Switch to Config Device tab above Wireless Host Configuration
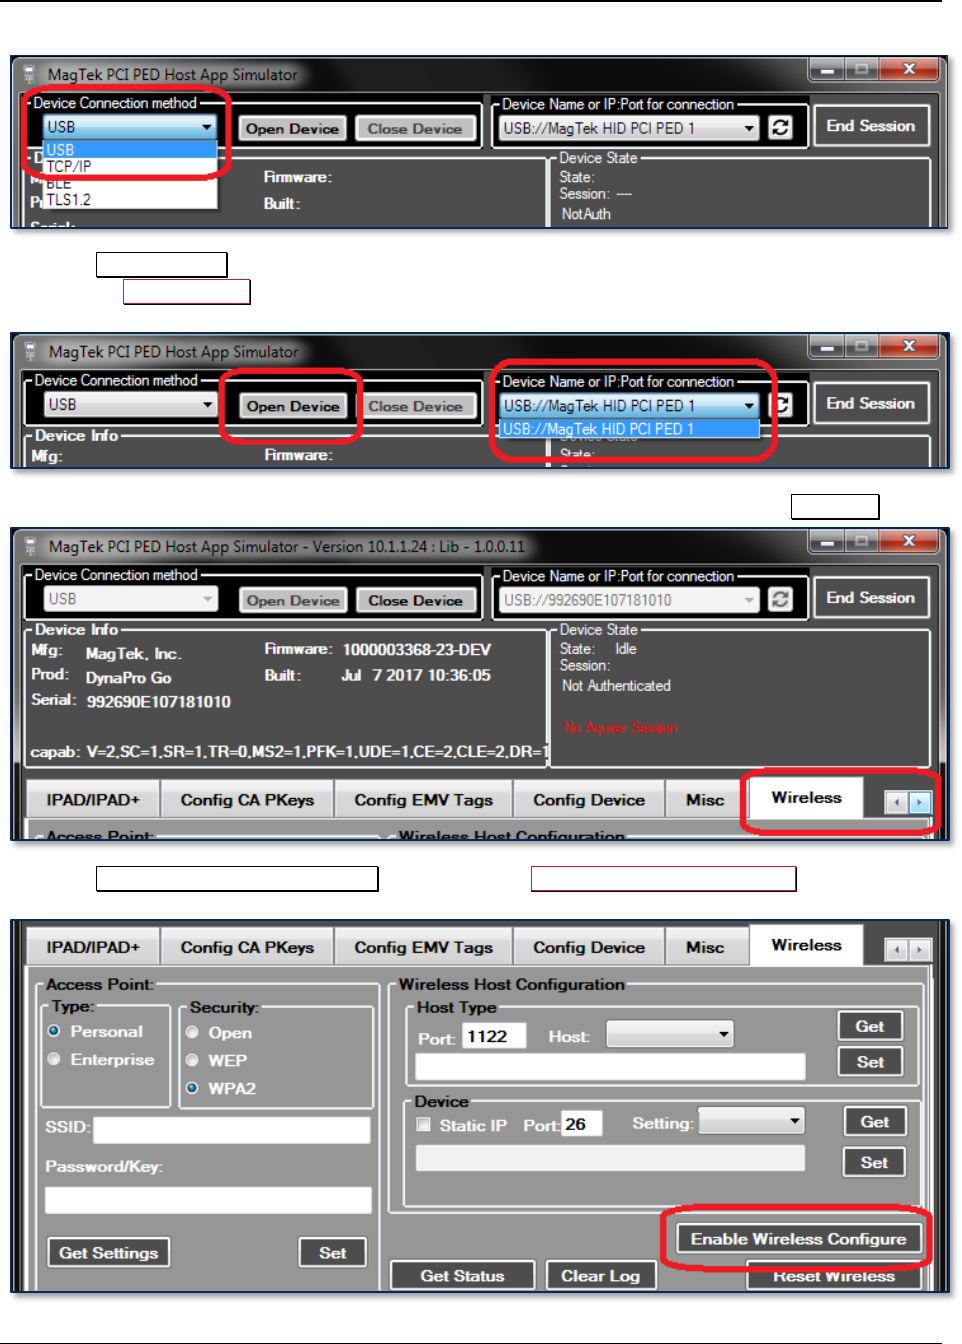 coord(589,948)
